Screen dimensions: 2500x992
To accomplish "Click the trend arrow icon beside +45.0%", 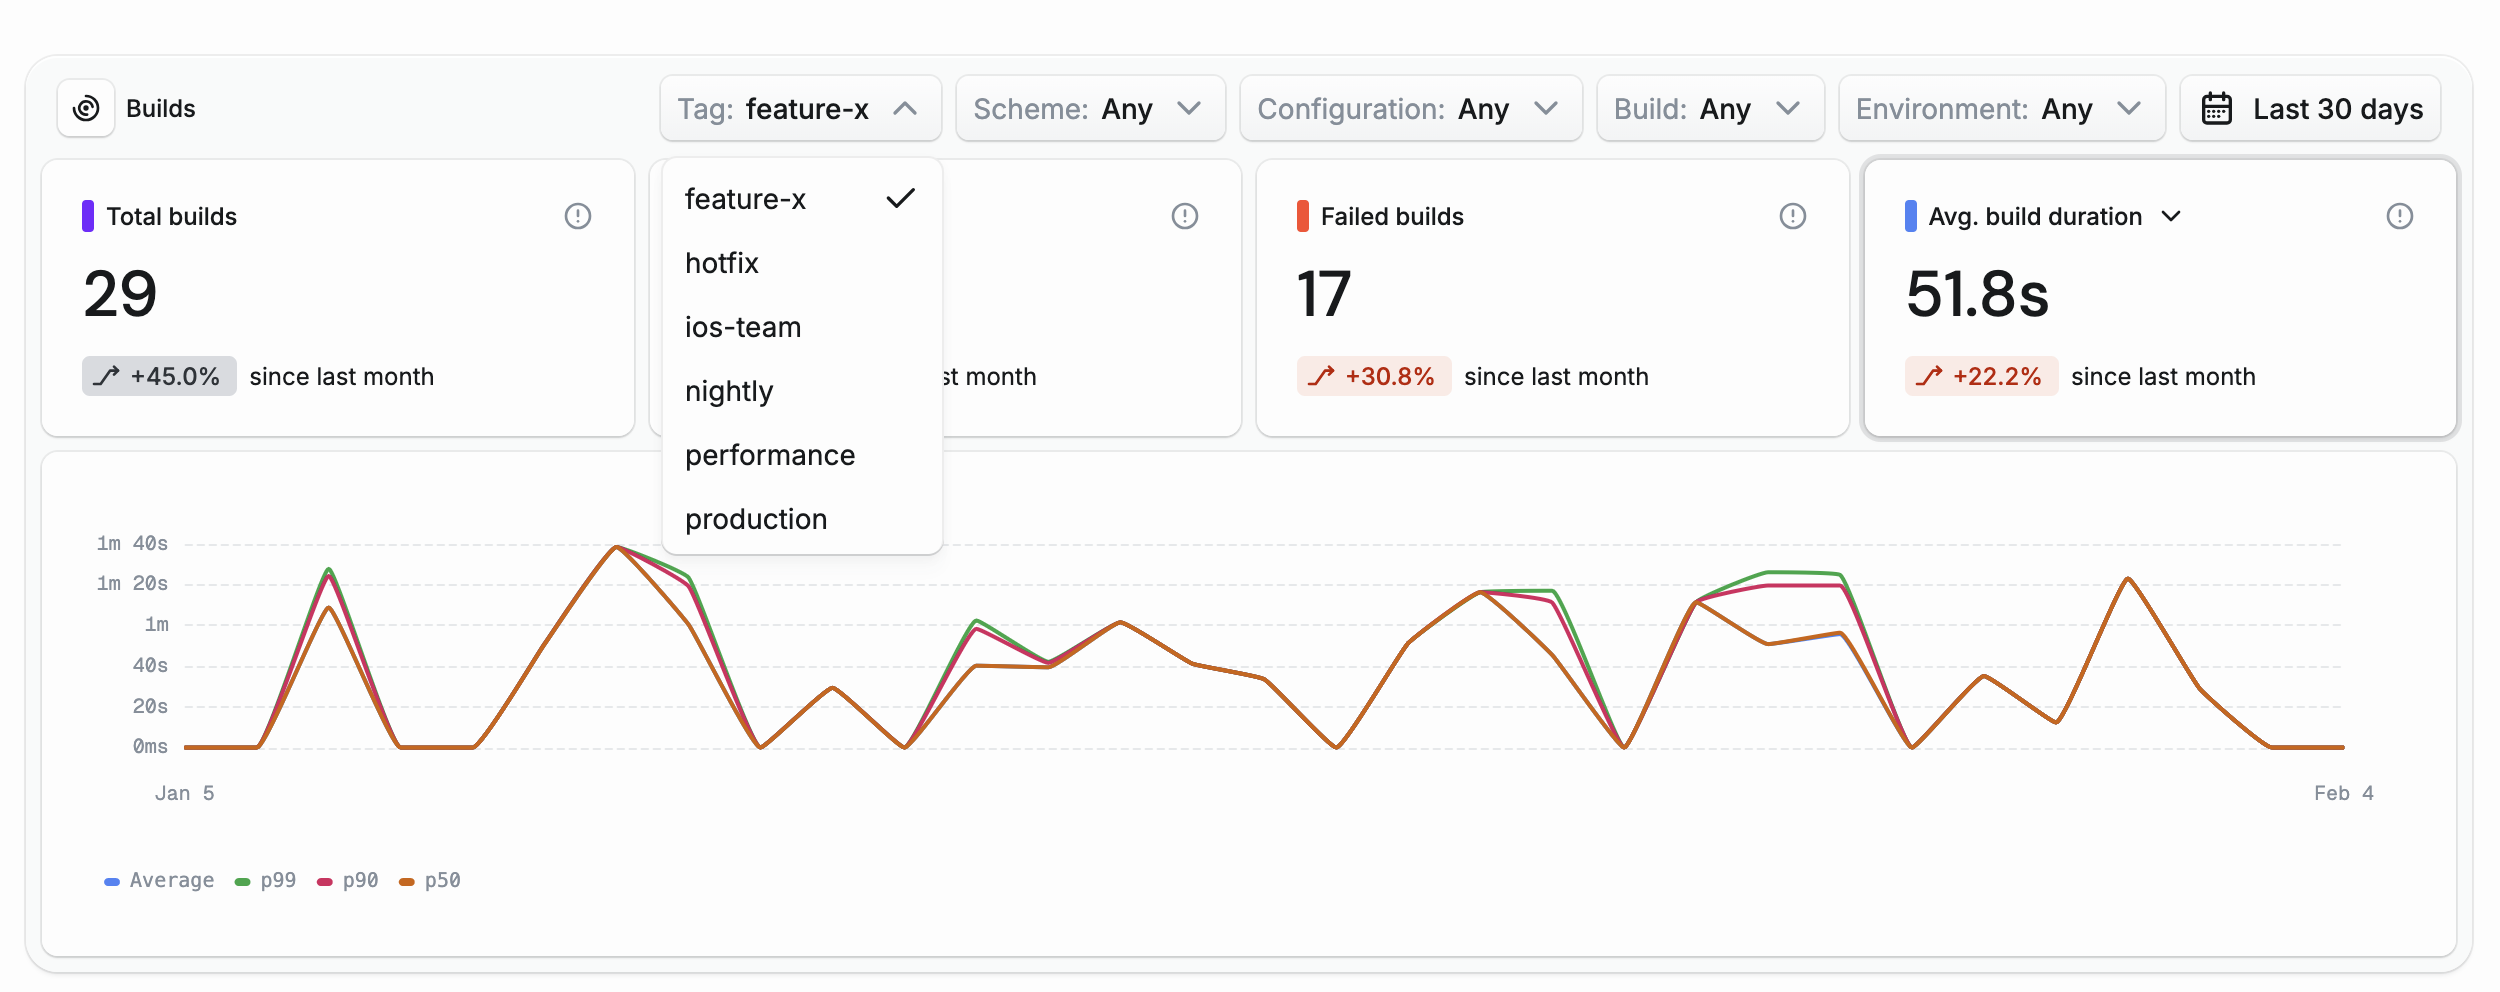I will (108, 376).
